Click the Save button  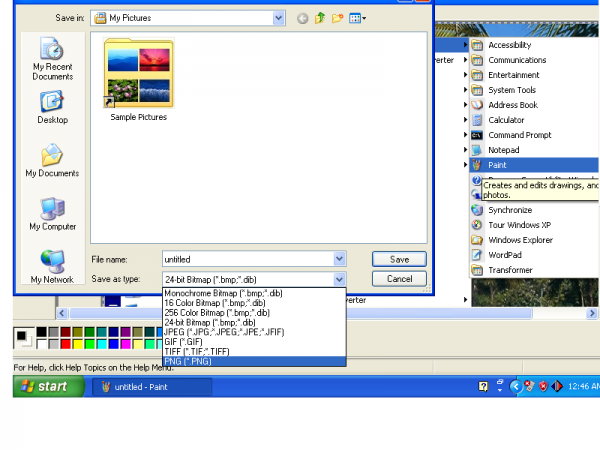coord(399,259)
